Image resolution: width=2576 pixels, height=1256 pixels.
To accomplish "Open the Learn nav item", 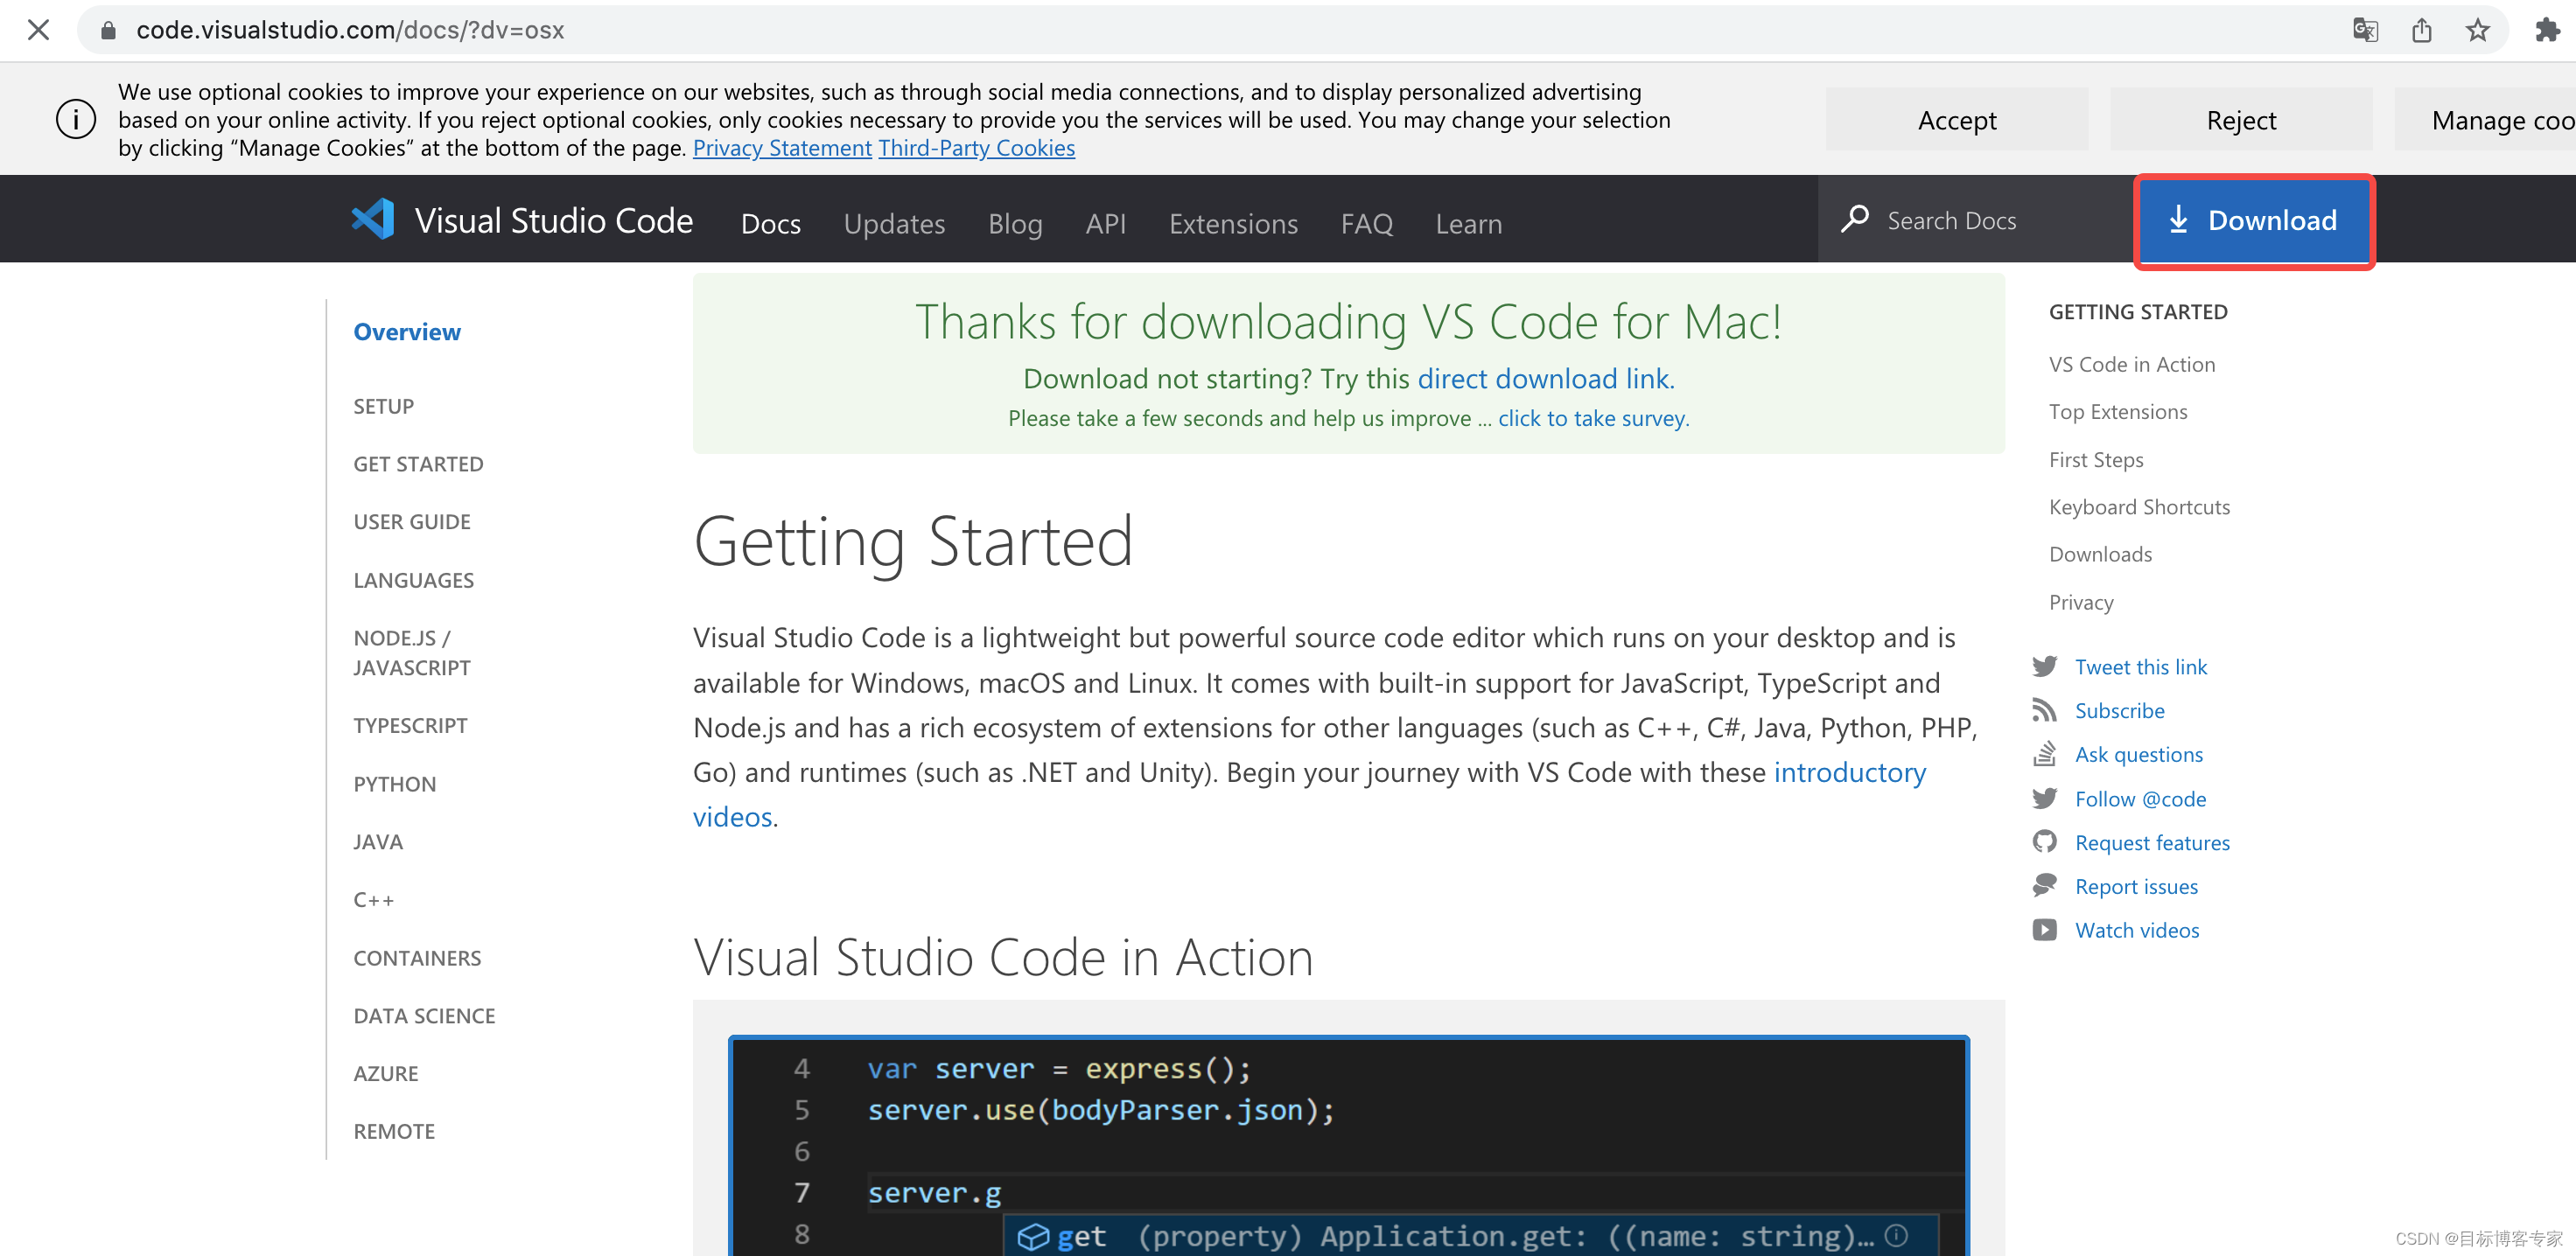I will tap(1468, 223).
